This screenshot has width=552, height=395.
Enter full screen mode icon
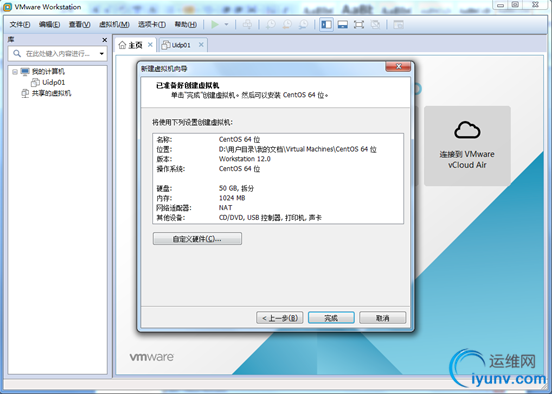(359, 24)
